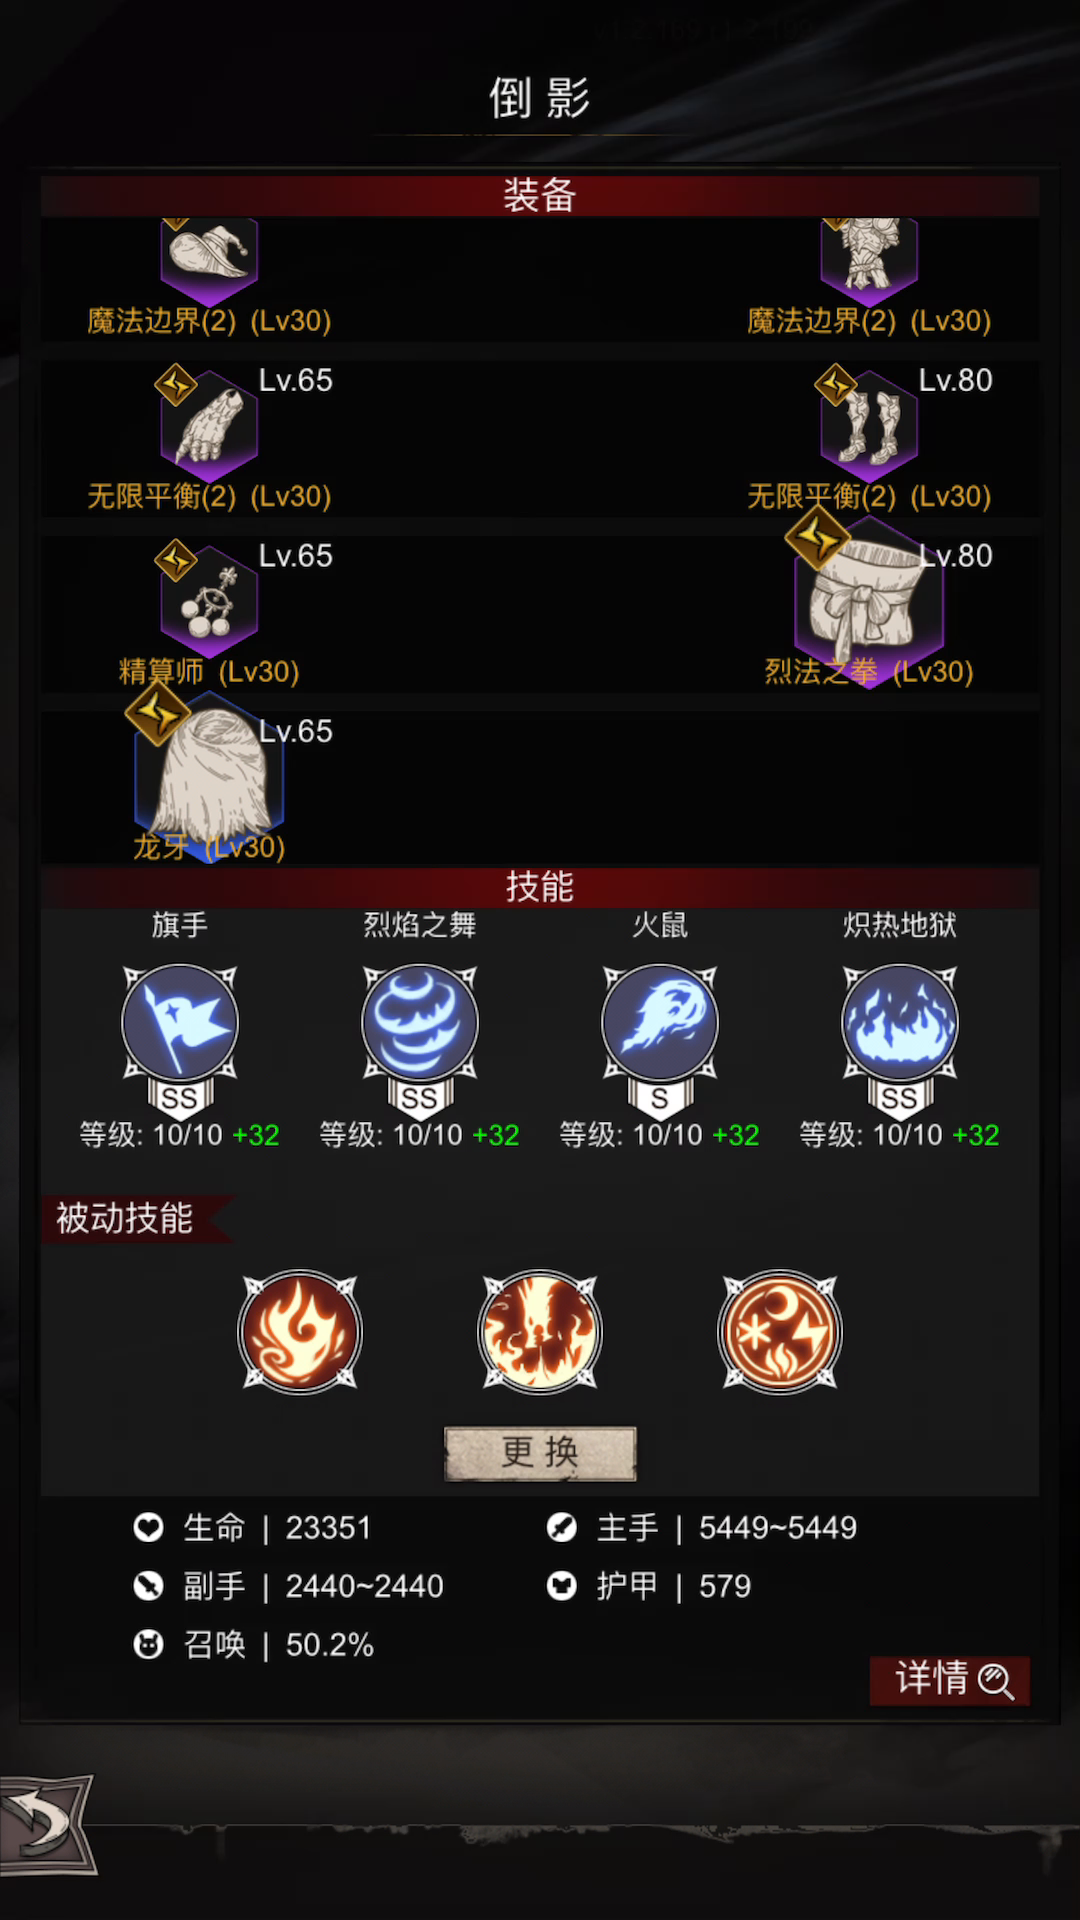Select the 魔法边界 body armor item

[869, 260]
